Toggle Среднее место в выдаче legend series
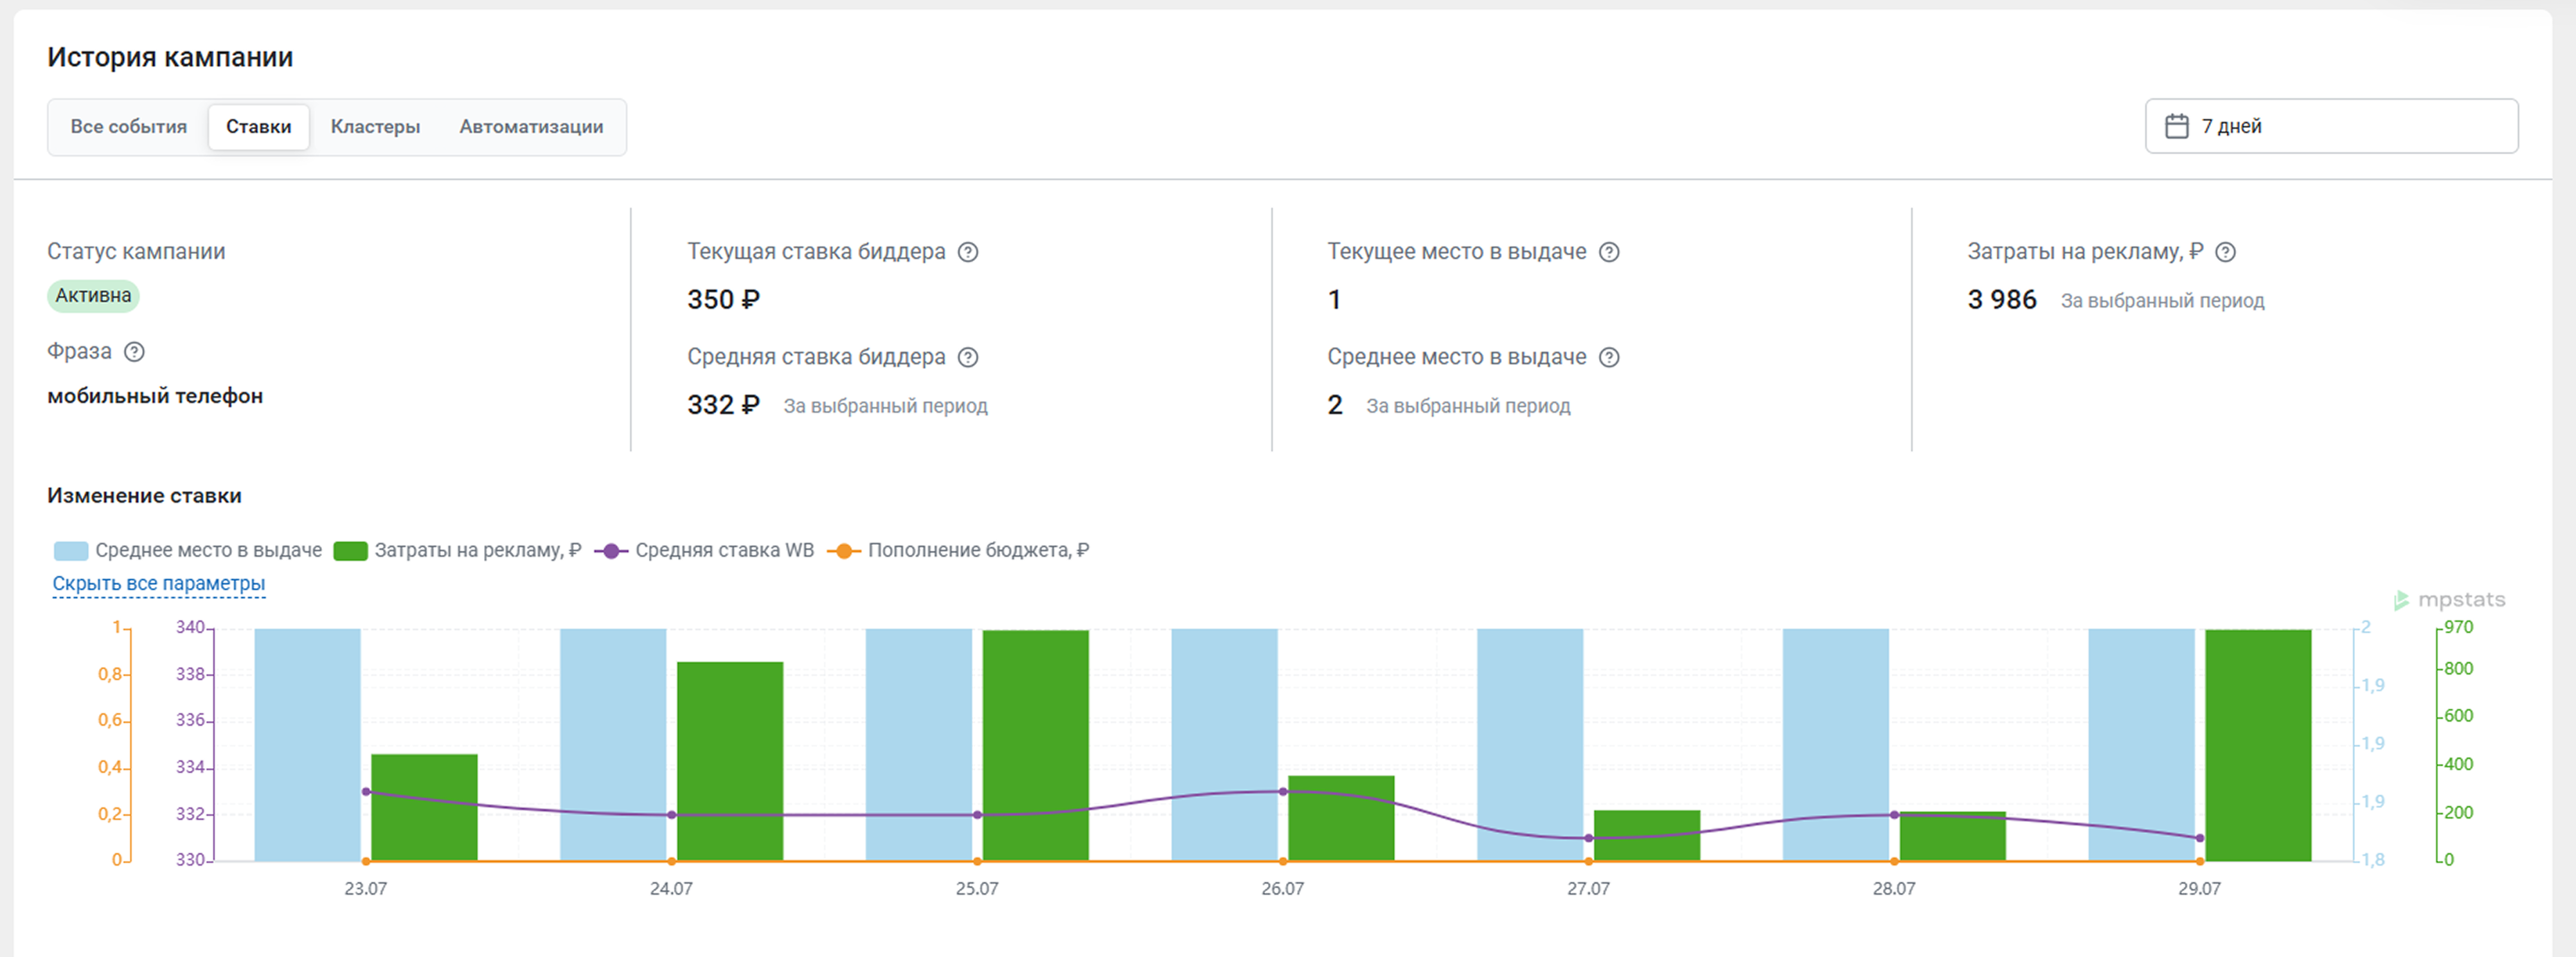This screenshot has width=2576, height=957. click(x=188, y=550)
